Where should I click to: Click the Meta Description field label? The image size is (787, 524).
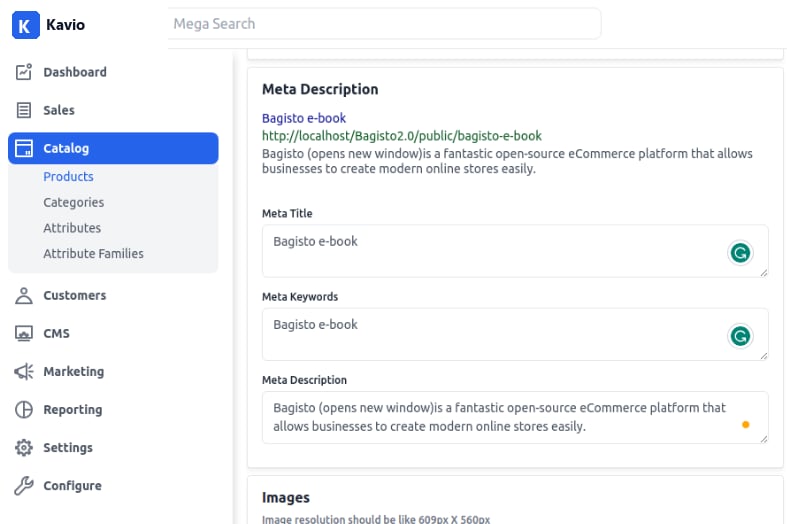pyautogui.click(x=304, y=380)
